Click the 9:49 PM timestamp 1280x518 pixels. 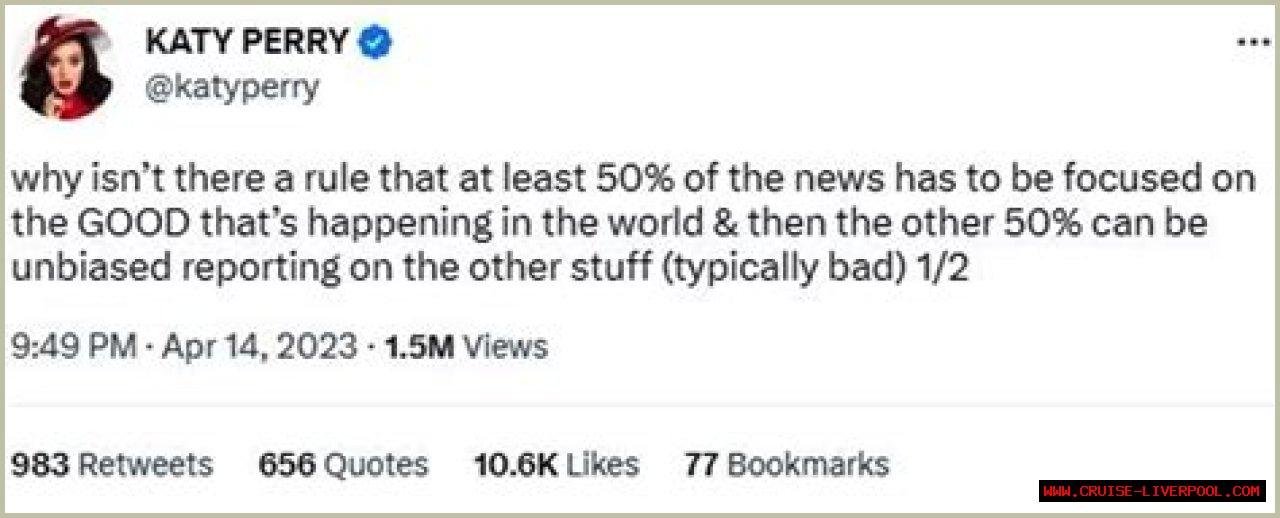73,347
